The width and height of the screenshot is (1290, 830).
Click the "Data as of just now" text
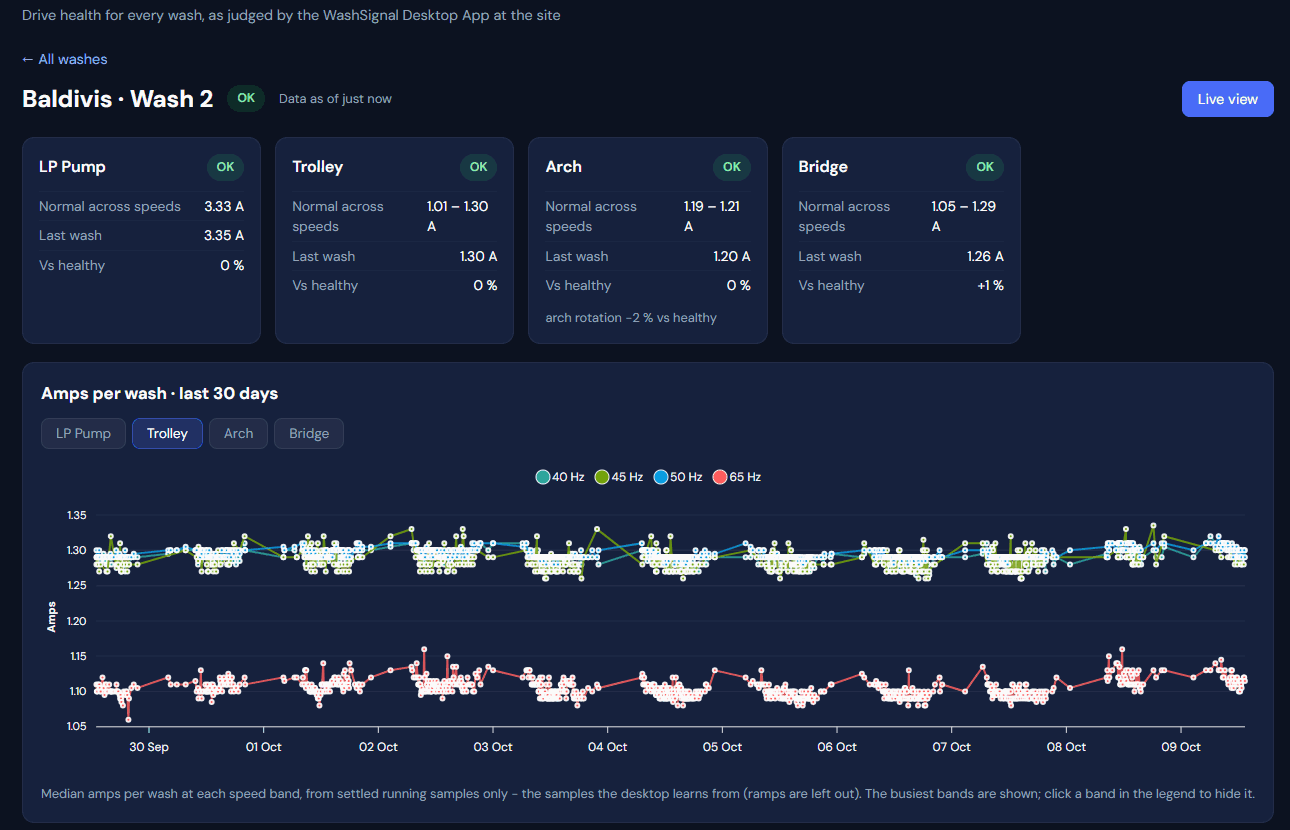pos(335,99)
